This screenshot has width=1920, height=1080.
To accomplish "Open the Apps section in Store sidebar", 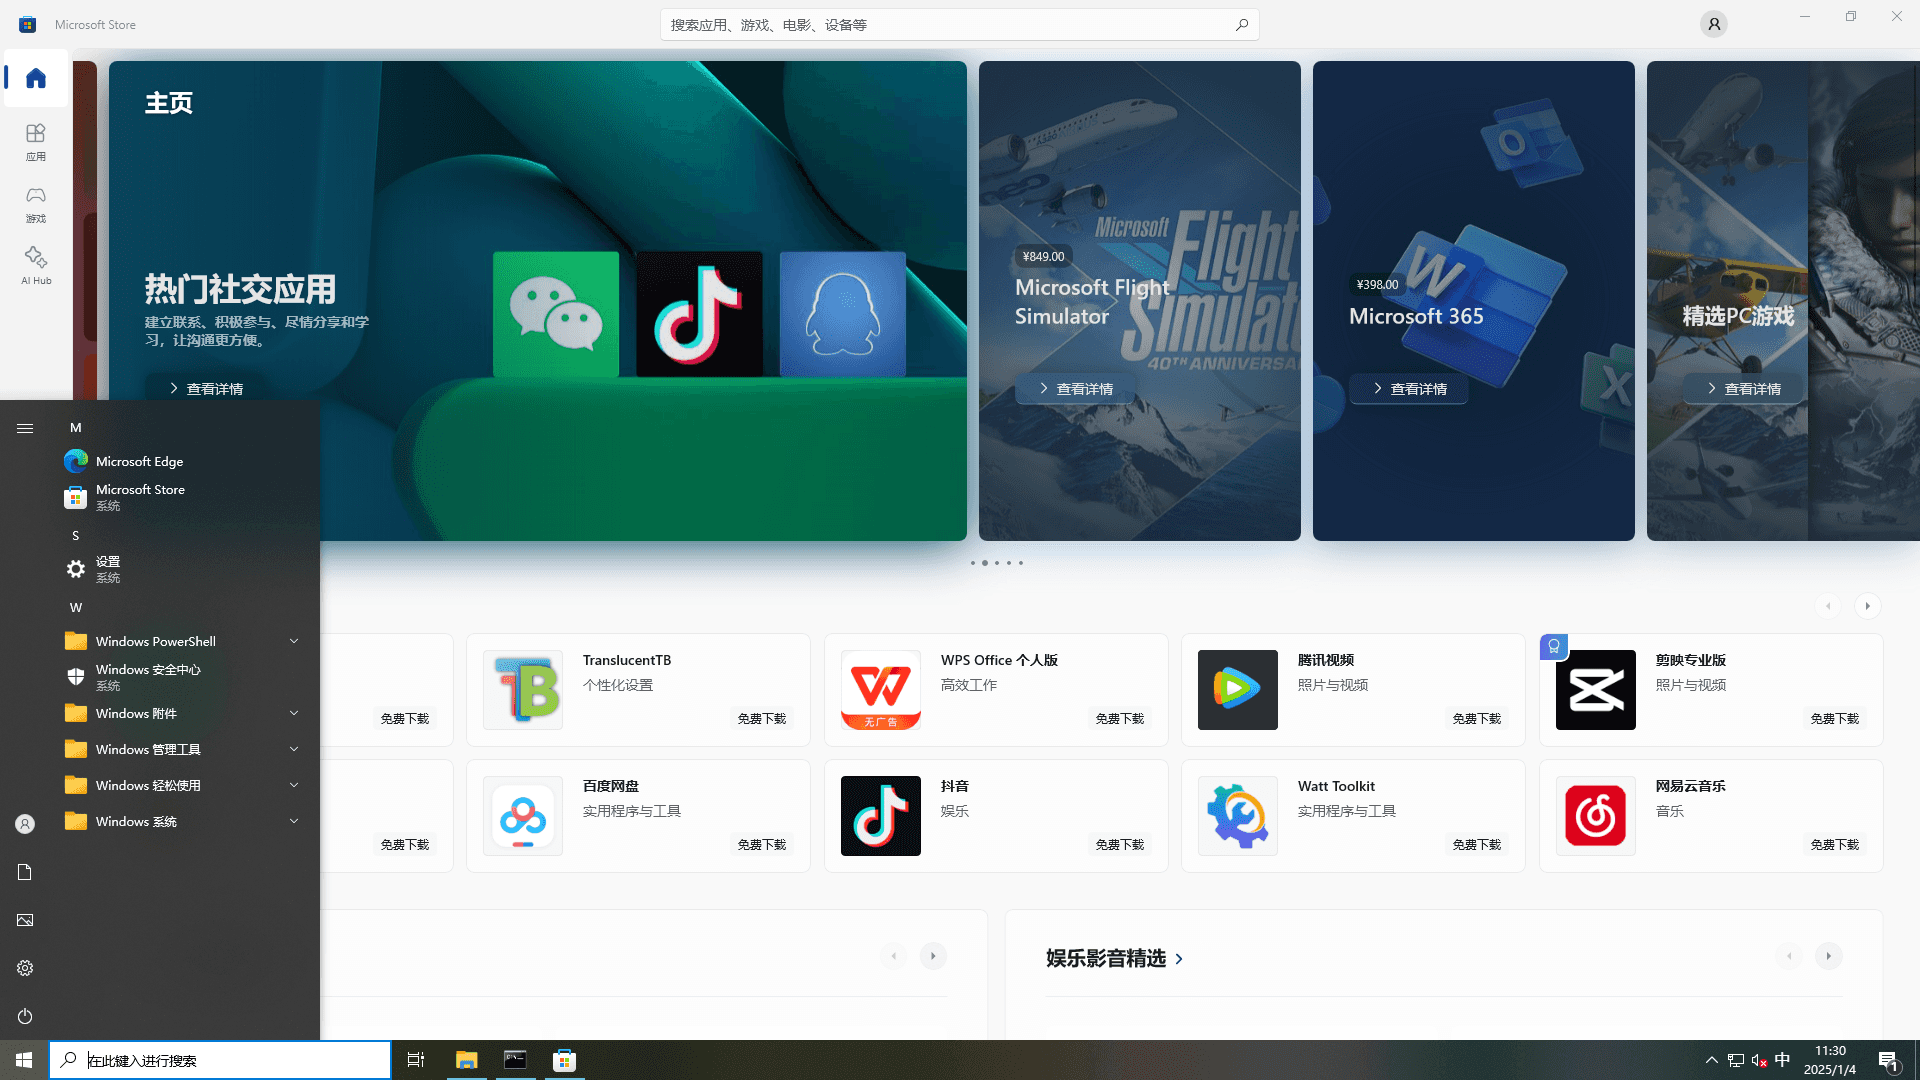I will coord(36,141).
